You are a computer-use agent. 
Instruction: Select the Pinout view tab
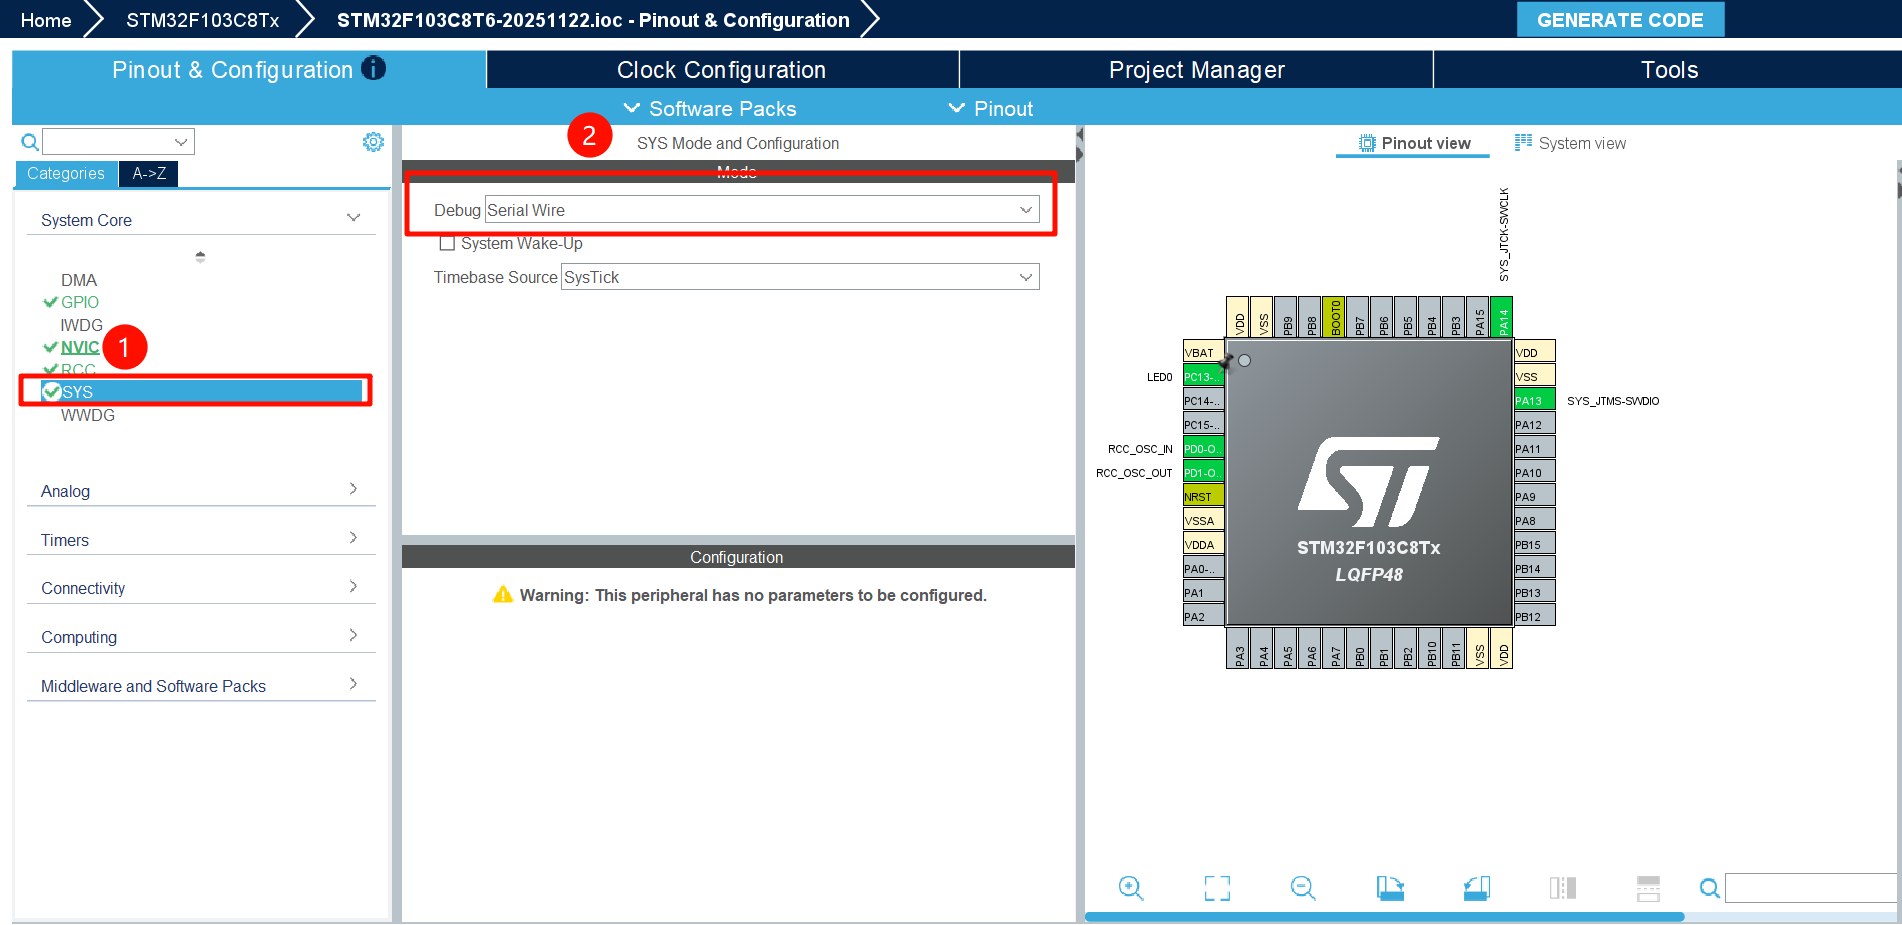[x=1414, y=143]
